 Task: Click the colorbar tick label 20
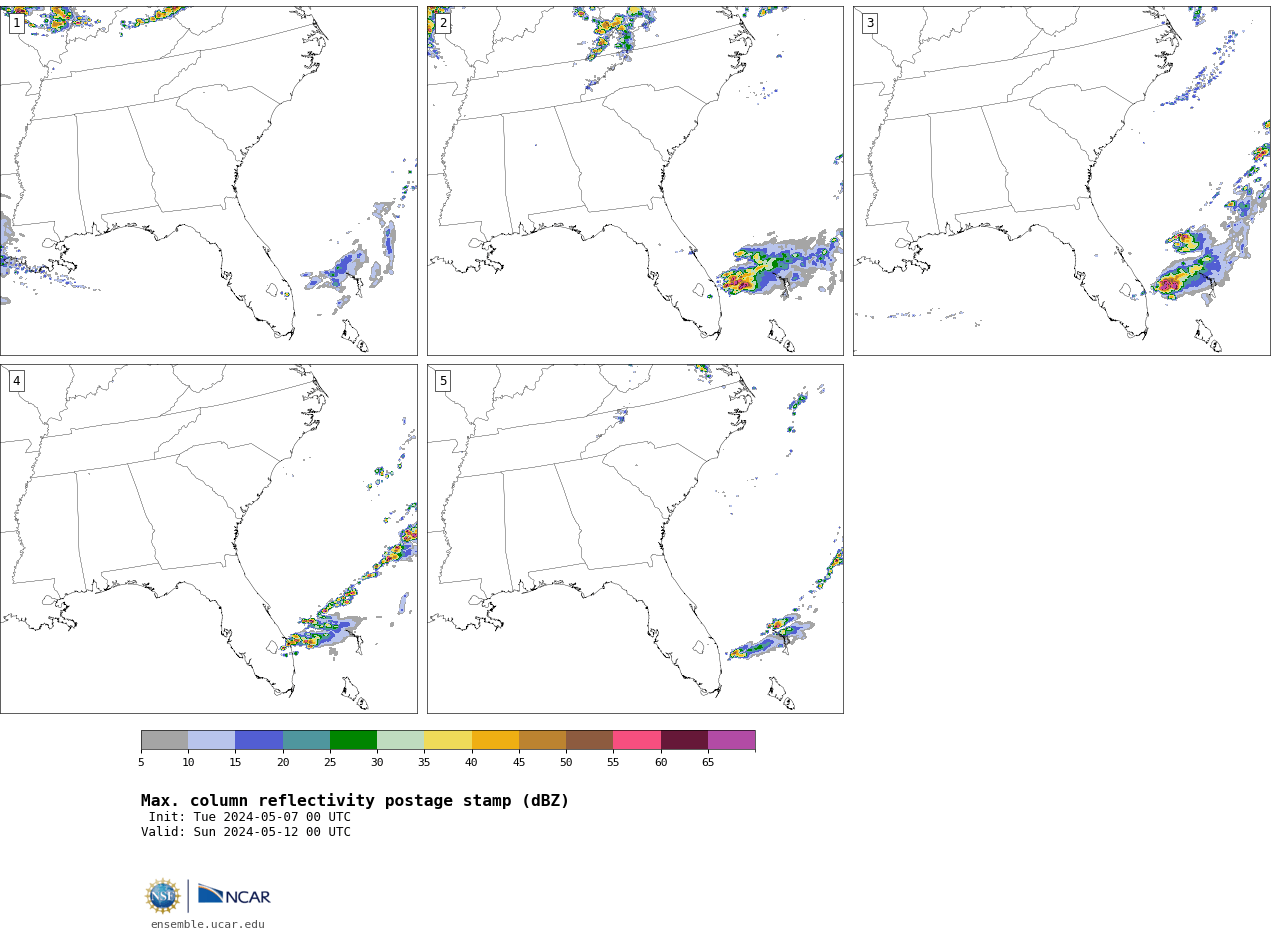tap(283, 763)
